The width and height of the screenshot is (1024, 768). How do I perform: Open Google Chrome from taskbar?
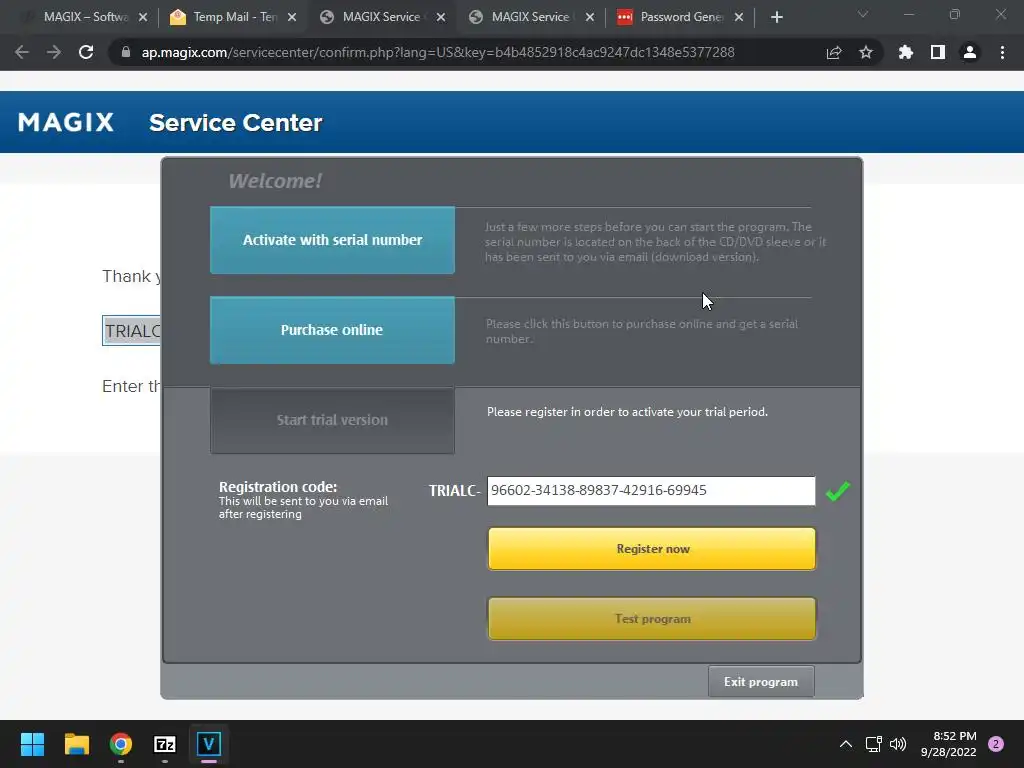click(x=121, y=744)
